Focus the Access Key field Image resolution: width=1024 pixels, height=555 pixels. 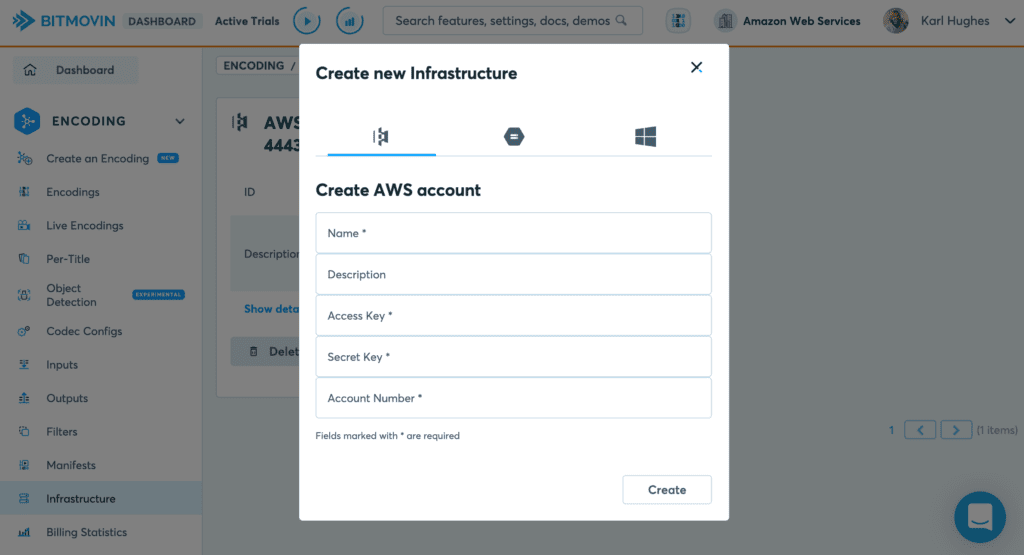[513, 315]
